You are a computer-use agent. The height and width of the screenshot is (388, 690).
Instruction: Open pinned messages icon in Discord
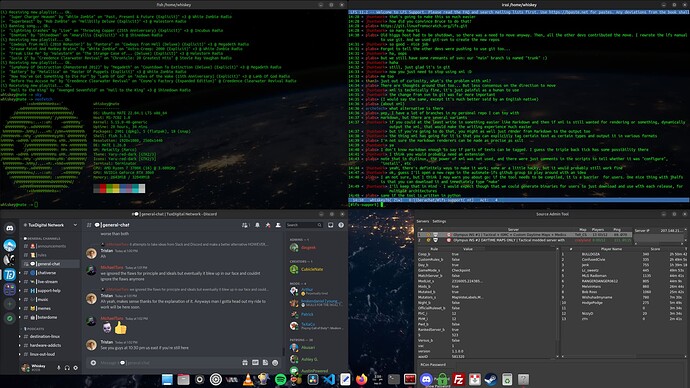(x=268, y=225)
